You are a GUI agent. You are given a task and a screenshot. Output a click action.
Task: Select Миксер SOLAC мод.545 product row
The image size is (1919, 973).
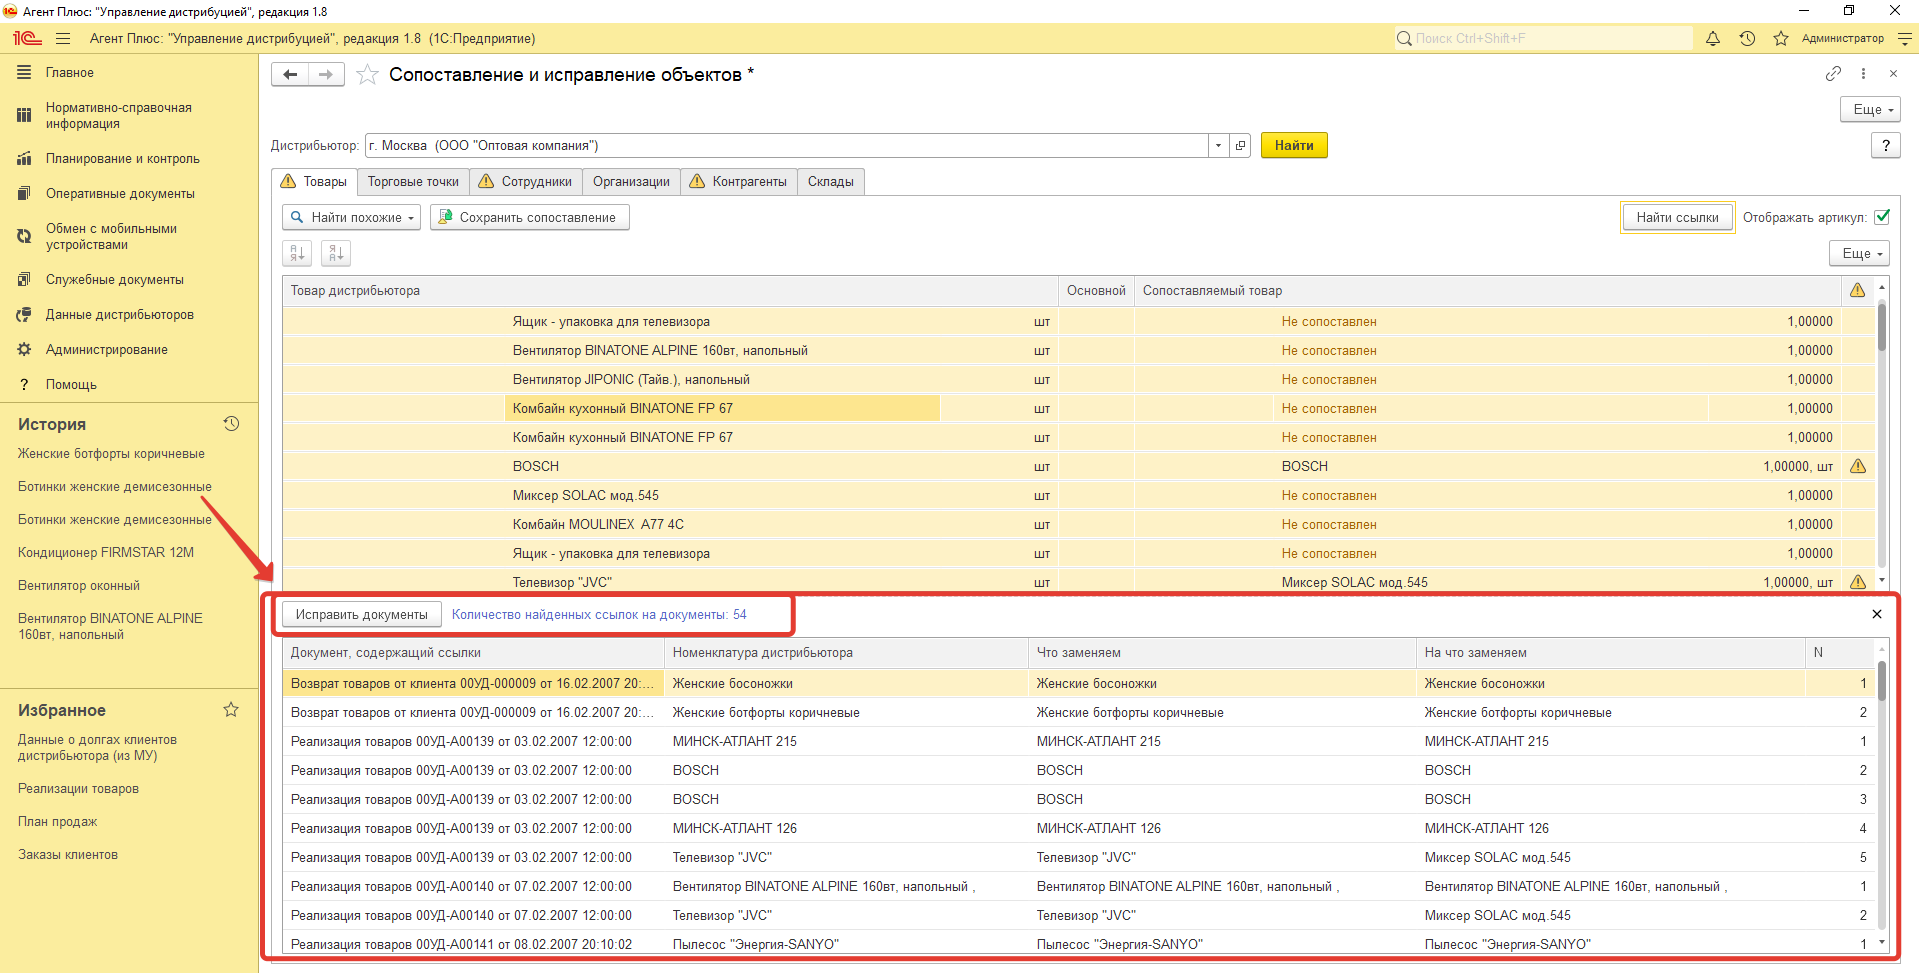pyautogui.click(x=1079, y=496)
